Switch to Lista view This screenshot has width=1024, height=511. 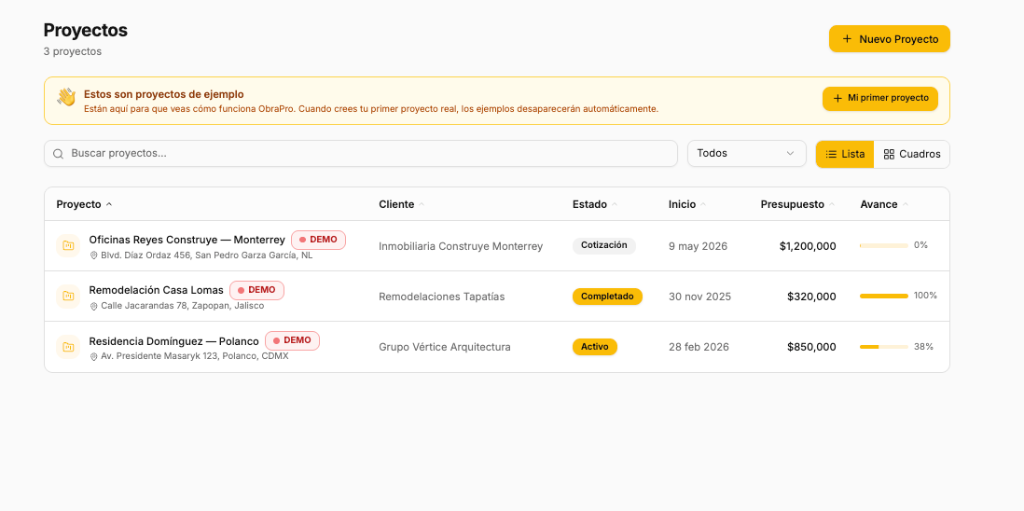pyautogui.click(x=844, y=154)
